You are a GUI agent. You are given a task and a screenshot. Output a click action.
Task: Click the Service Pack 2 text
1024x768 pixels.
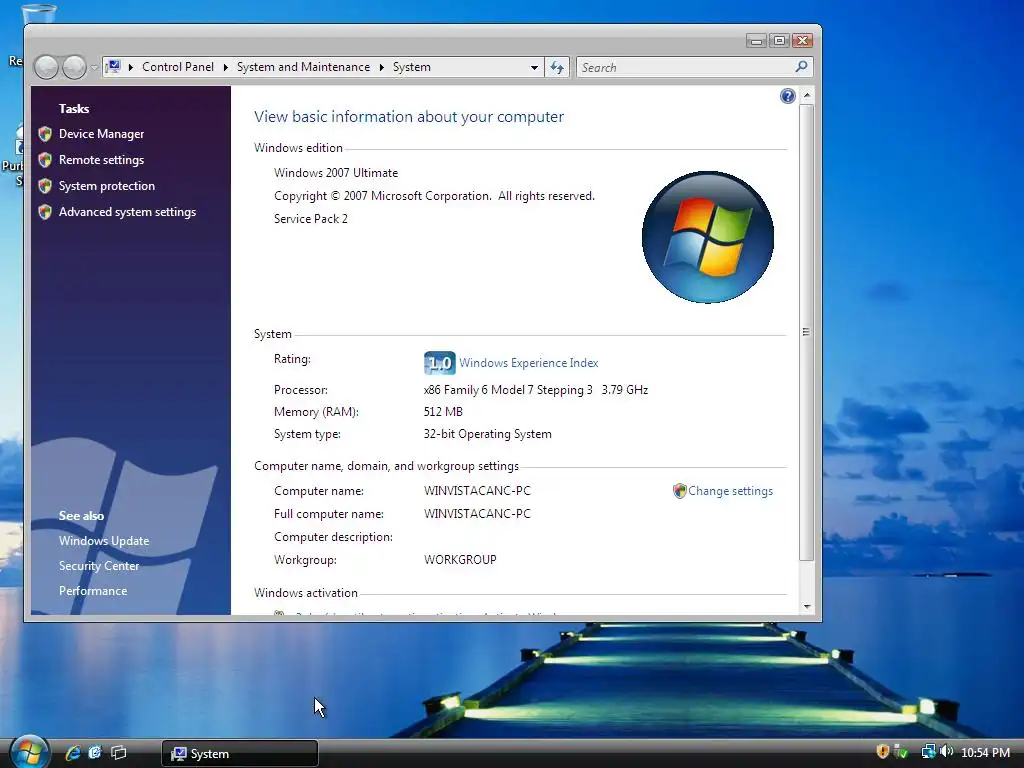(311, 219)
